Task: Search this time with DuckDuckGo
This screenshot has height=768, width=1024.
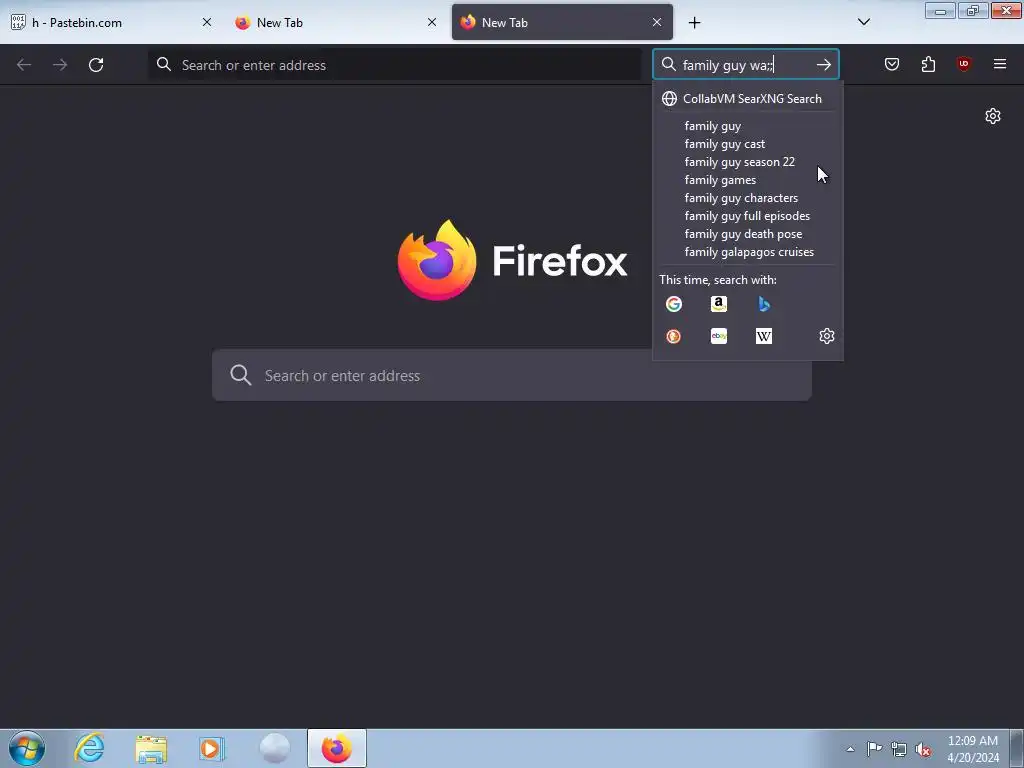Action: tap(674, 336)
